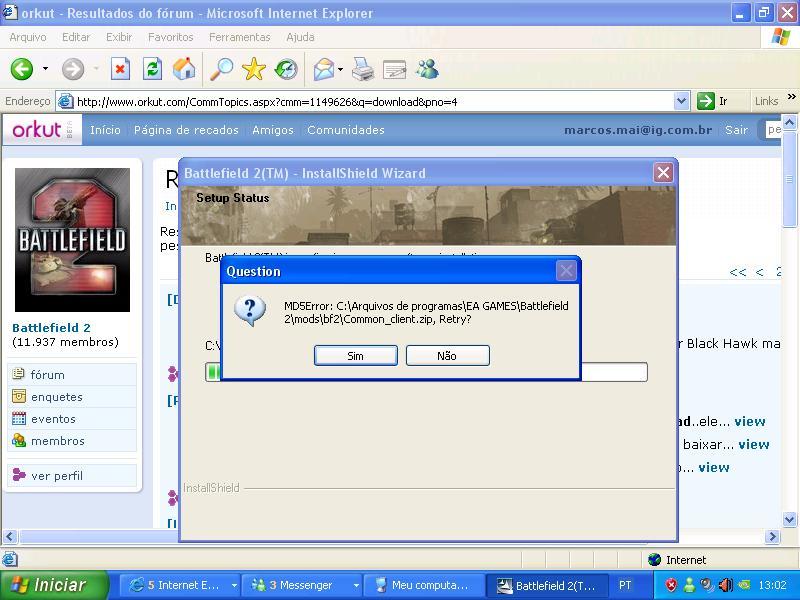Open the Ajuda menu
This screenshot has height=600, width=800.
coord(300,37)
